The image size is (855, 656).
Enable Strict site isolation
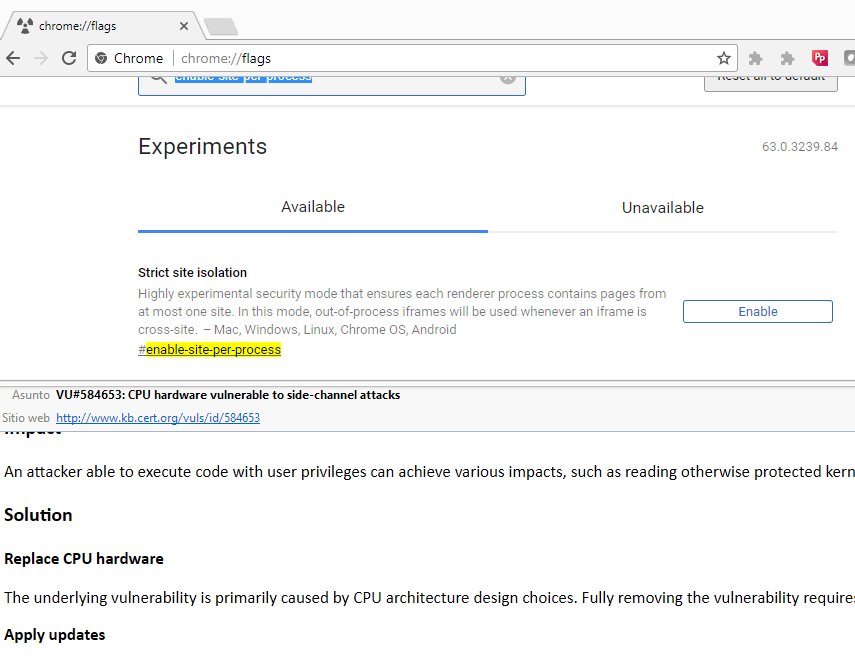[x=758, y=311]
